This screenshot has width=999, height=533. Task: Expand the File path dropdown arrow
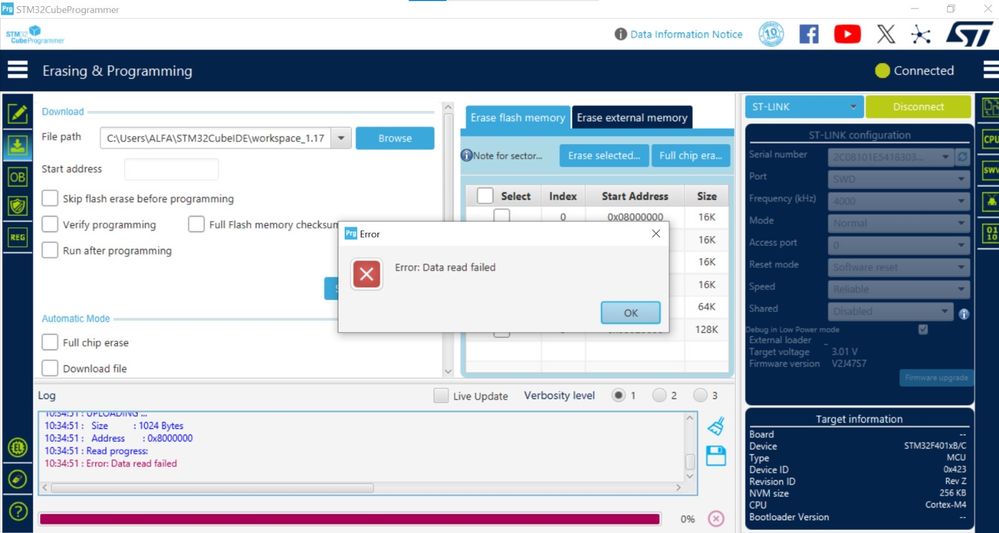[341, 138]
